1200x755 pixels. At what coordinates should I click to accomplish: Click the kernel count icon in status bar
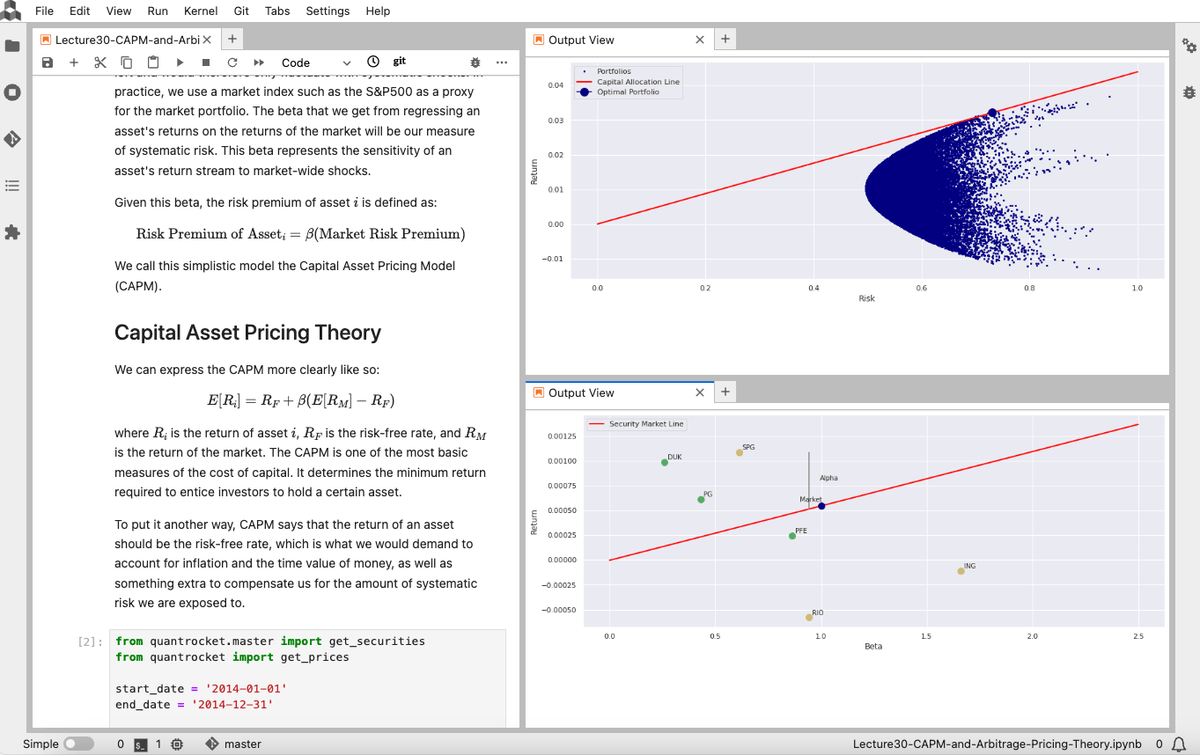(177, 744)
